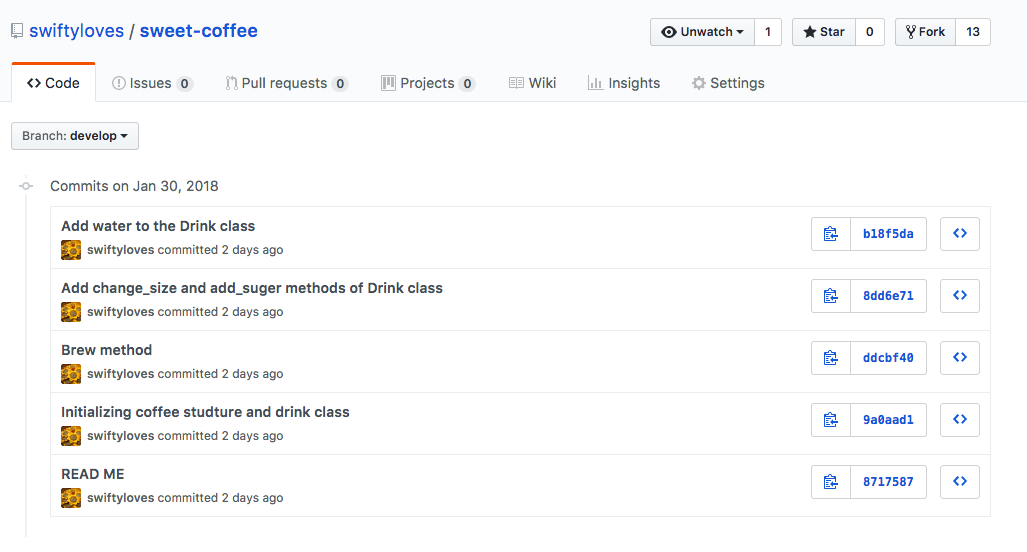Open commit hash b18f5da
This screenshot has height=552, width=1027.
[888, 234]
